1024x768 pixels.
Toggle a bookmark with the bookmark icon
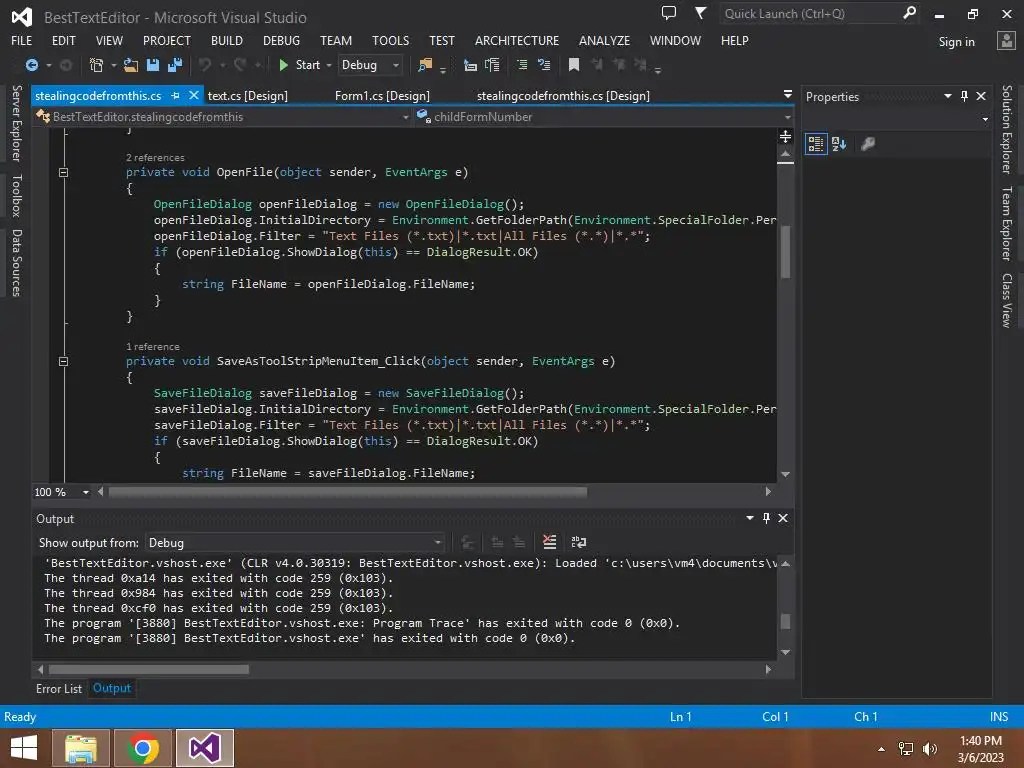click(x=574, y=65)
